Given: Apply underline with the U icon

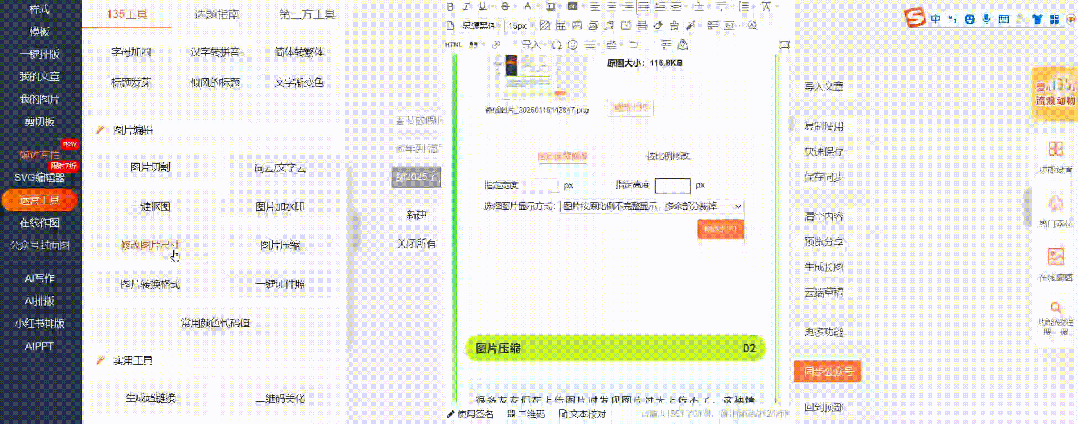Looking at the screenshot, I should pyautogui.click(x=483, y=6).
